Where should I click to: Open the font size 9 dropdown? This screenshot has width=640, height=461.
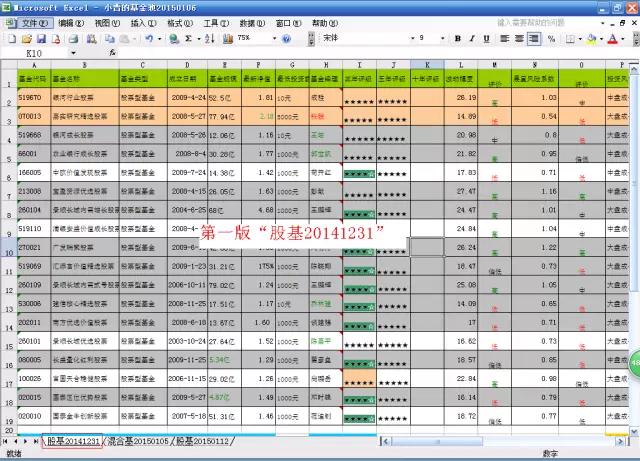pos(442,38)
